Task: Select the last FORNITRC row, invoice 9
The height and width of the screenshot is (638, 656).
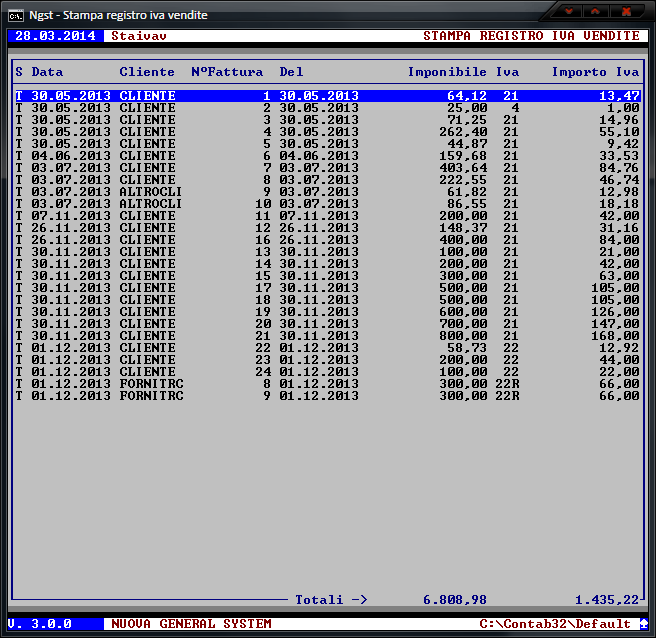Action: tap(327, 396)
